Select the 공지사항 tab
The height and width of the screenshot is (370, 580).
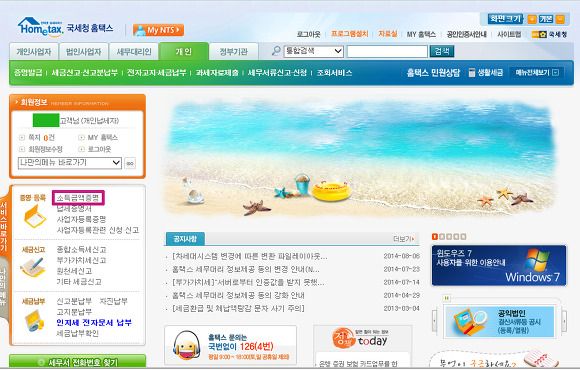(x=185, y=239)
